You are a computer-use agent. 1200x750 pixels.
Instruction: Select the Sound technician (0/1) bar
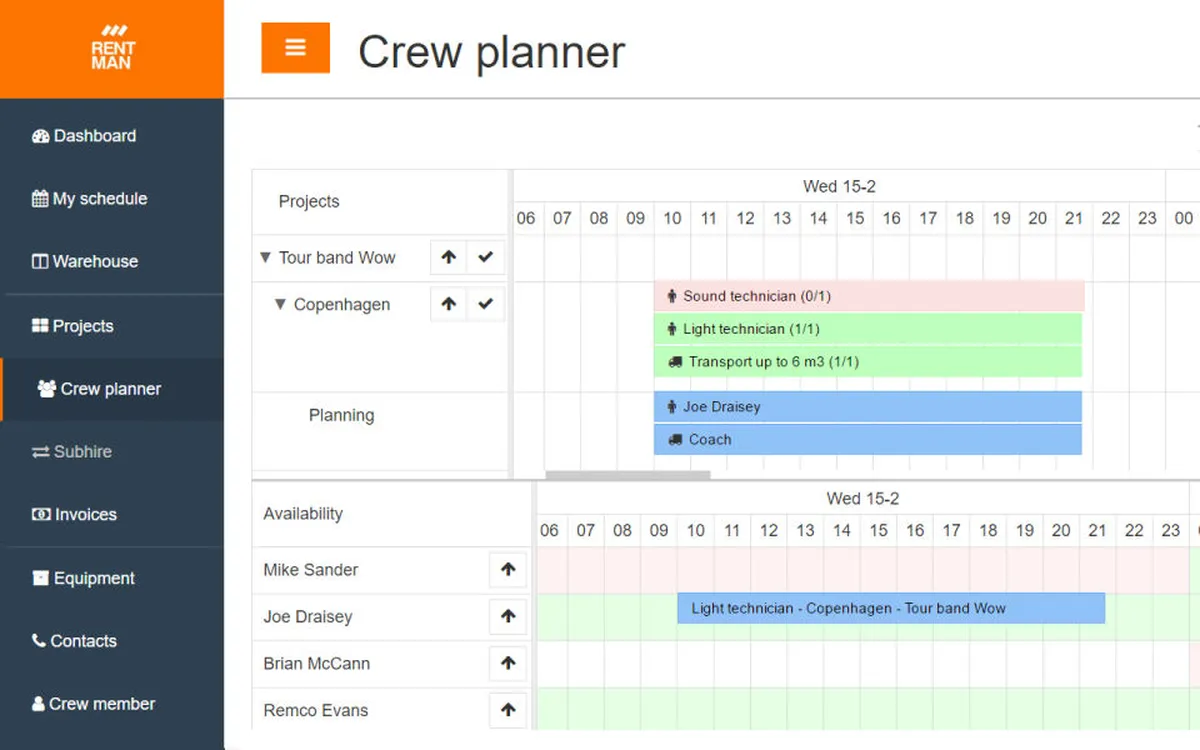[x=869, y=296]
